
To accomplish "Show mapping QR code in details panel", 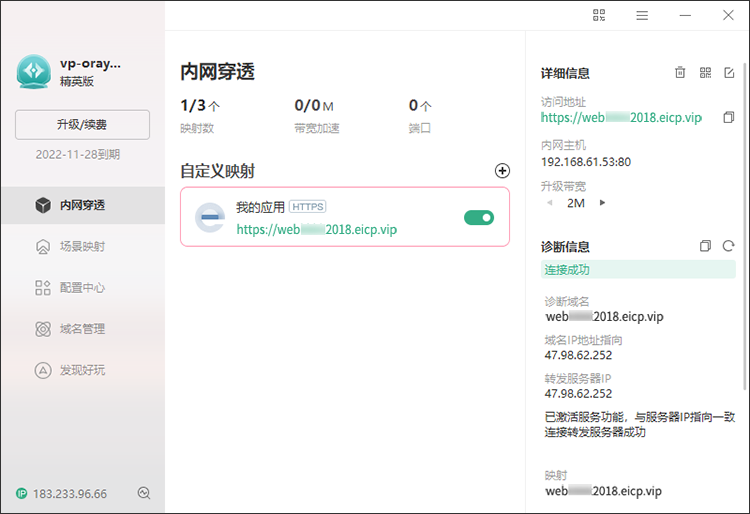I will pos(705,73).
